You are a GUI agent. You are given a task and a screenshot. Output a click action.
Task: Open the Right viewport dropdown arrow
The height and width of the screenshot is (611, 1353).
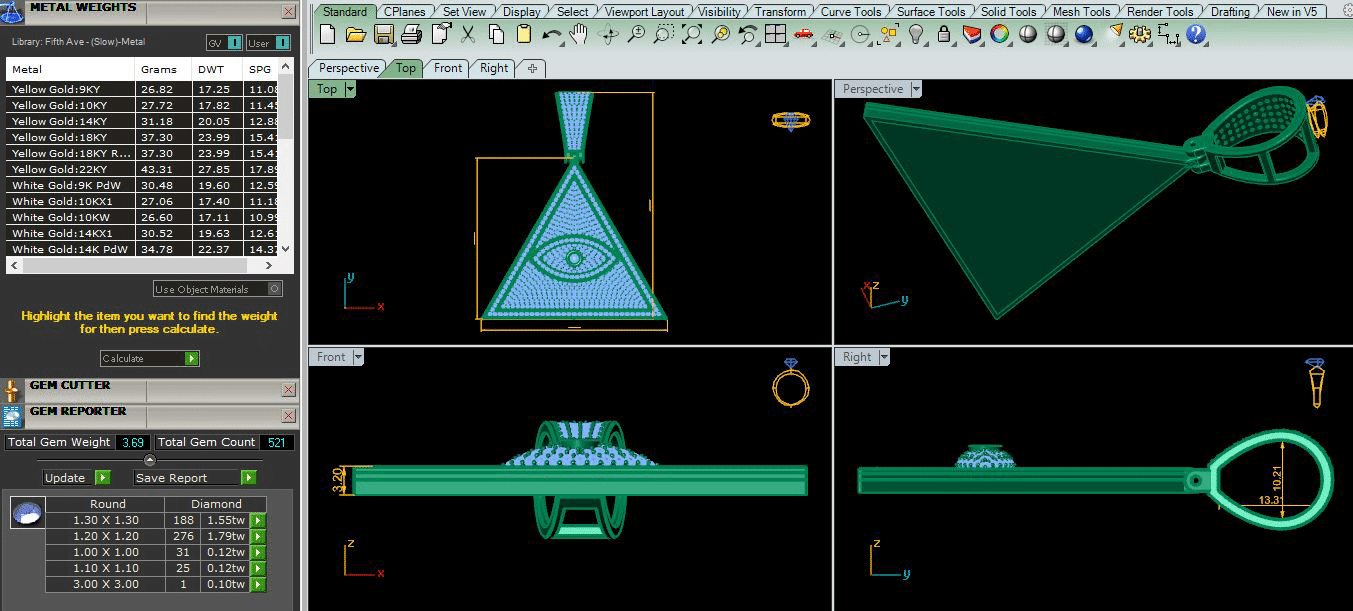point(884,357)
